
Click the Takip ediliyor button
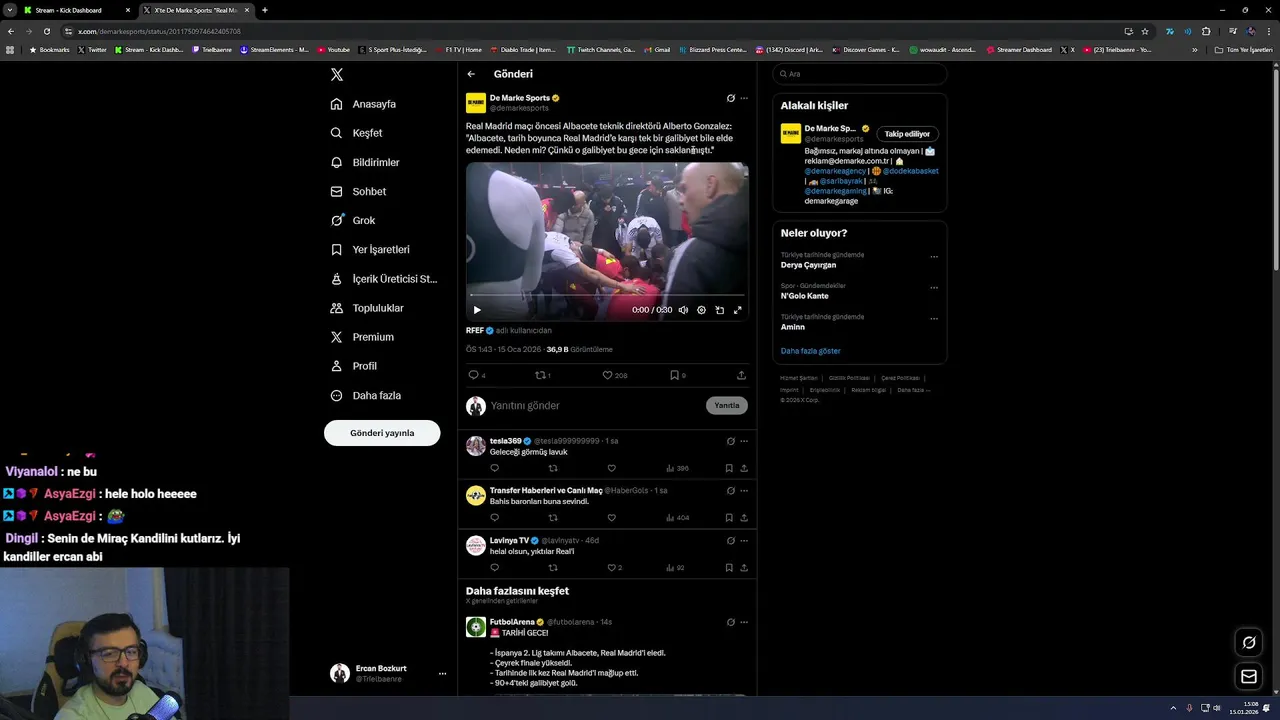[907, 134]
